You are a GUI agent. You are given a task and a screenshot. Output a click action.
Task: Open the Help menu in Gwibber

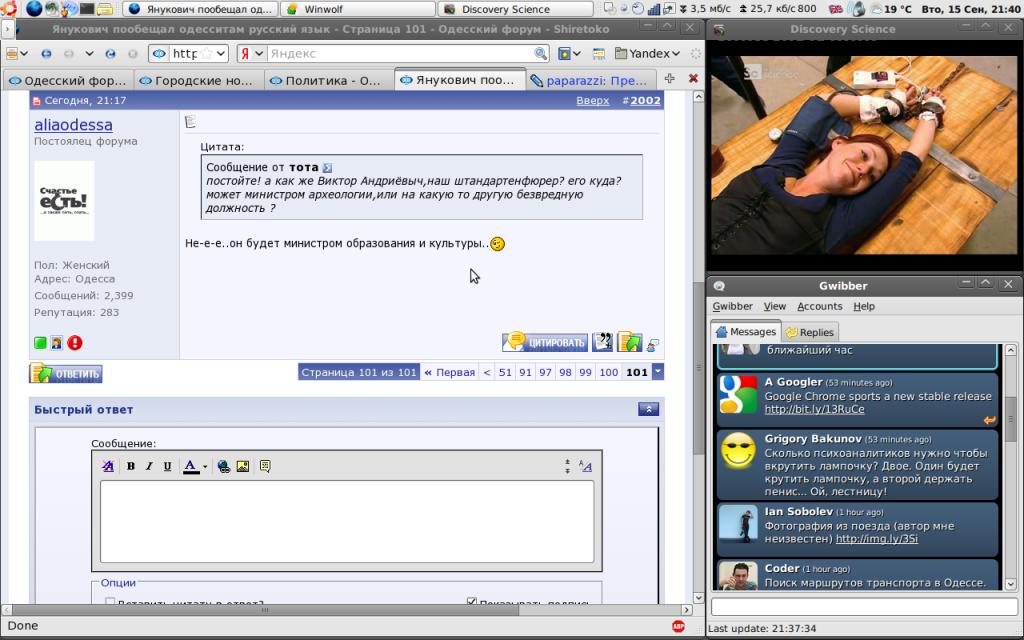pos(864,306)
